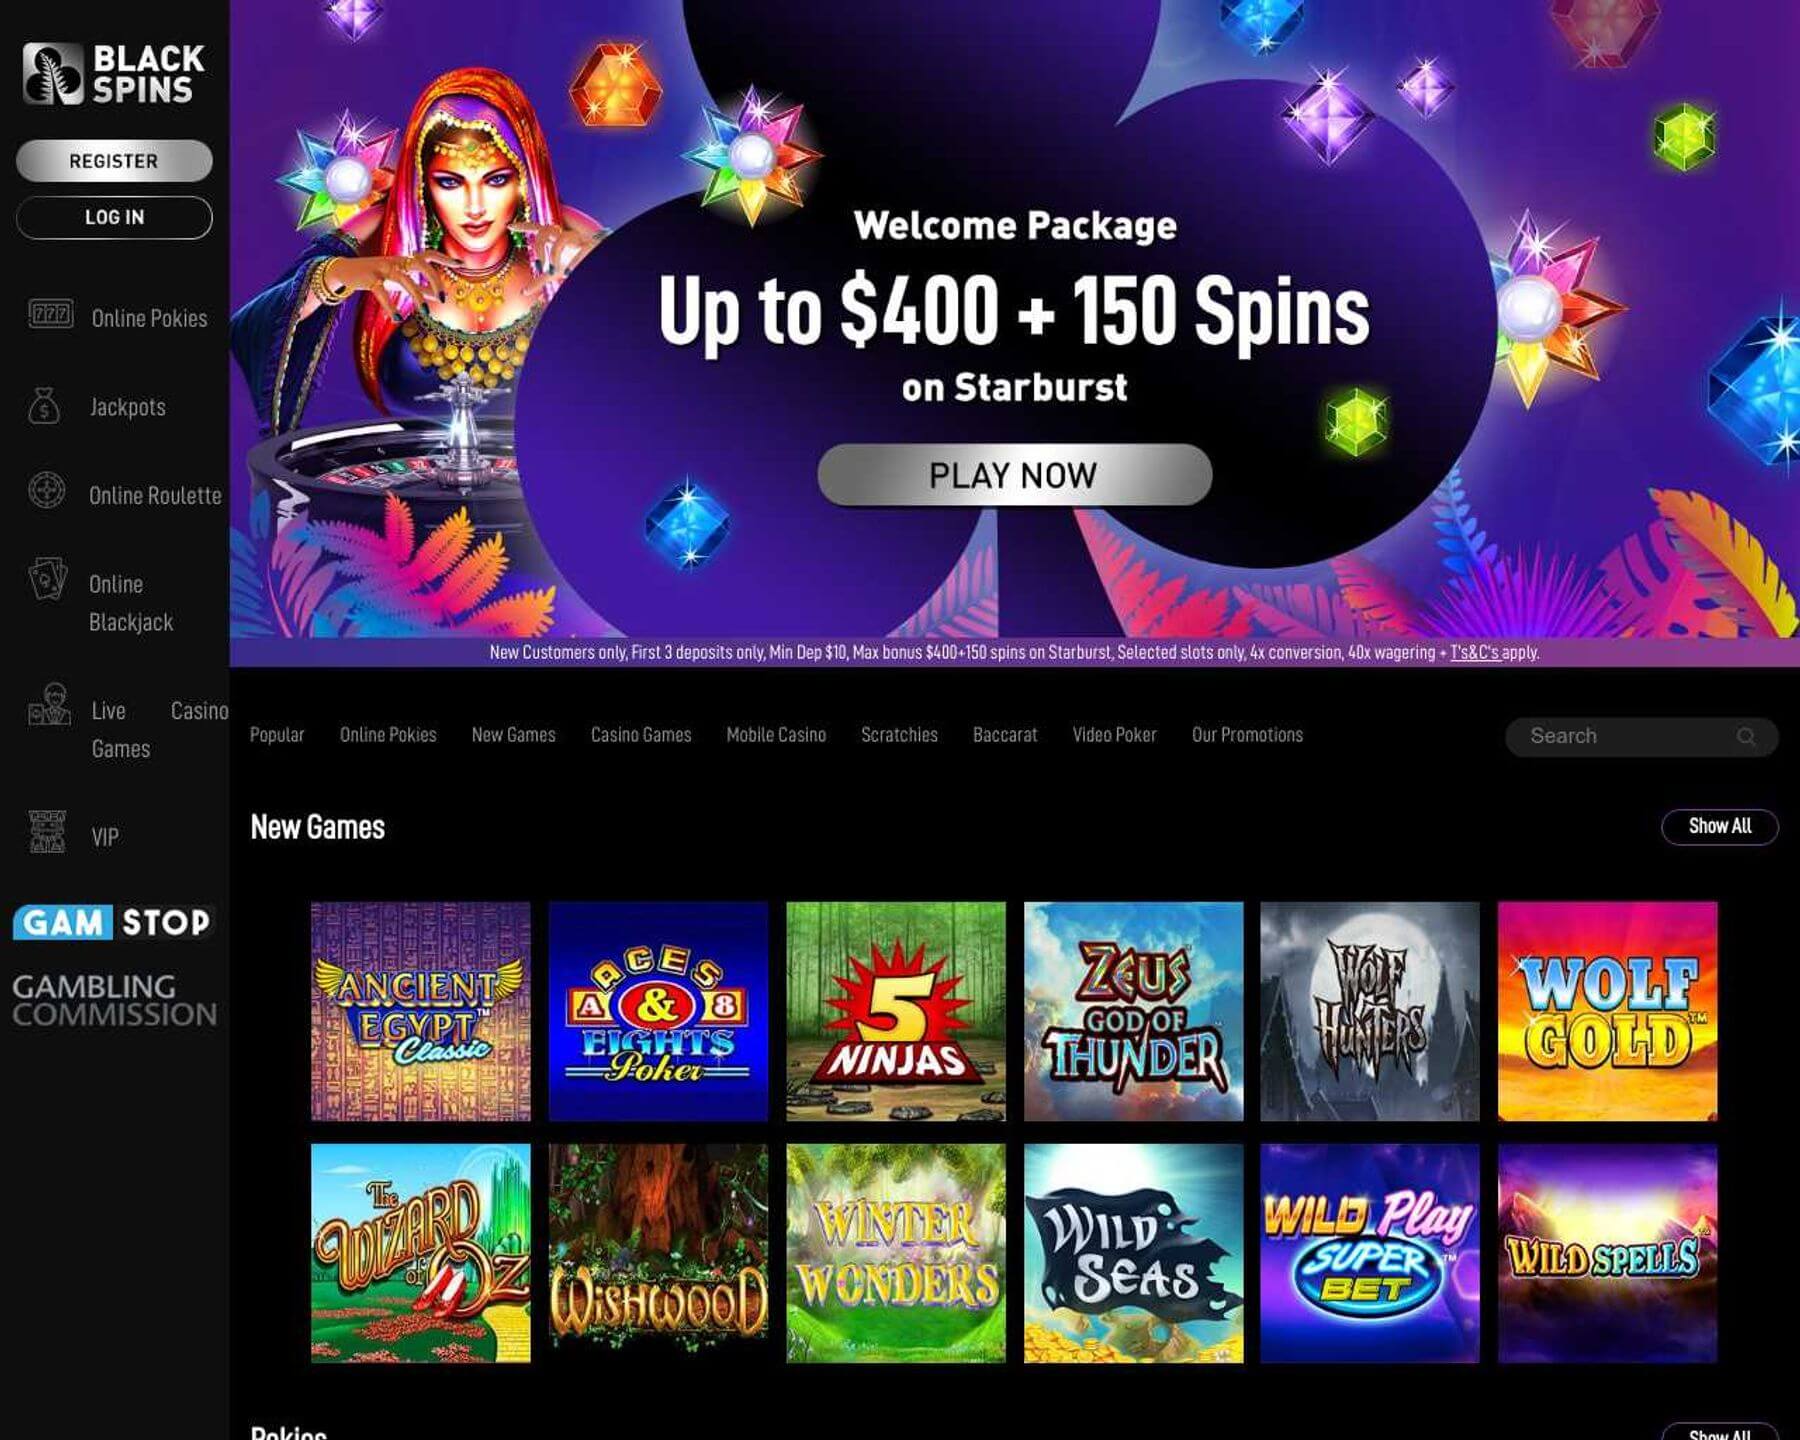1800x1440 pixels.
Task: Focus the game Search field
Action: (1641, 737)
